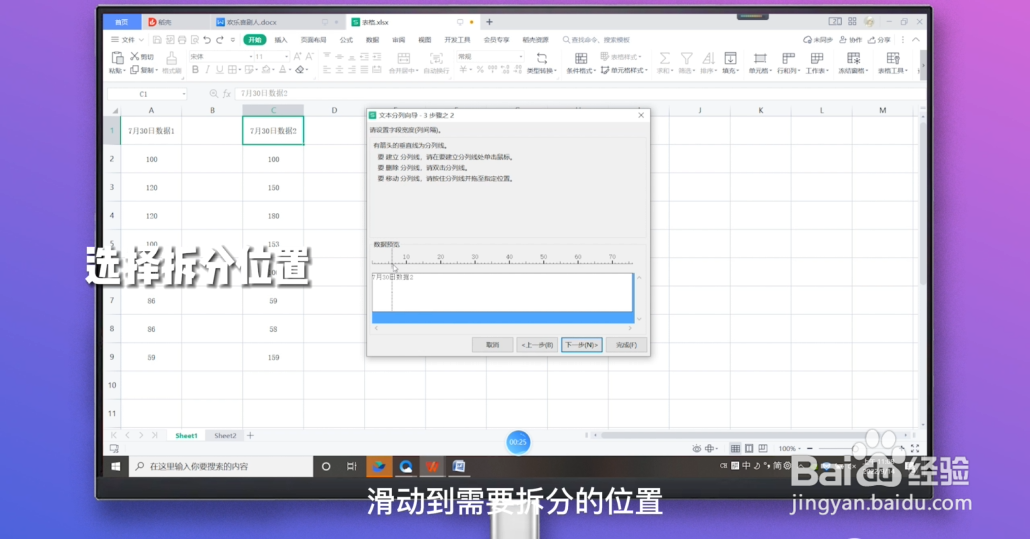
Task: Select the Format Painter (格式刷) brush
Action: (171, 58)
